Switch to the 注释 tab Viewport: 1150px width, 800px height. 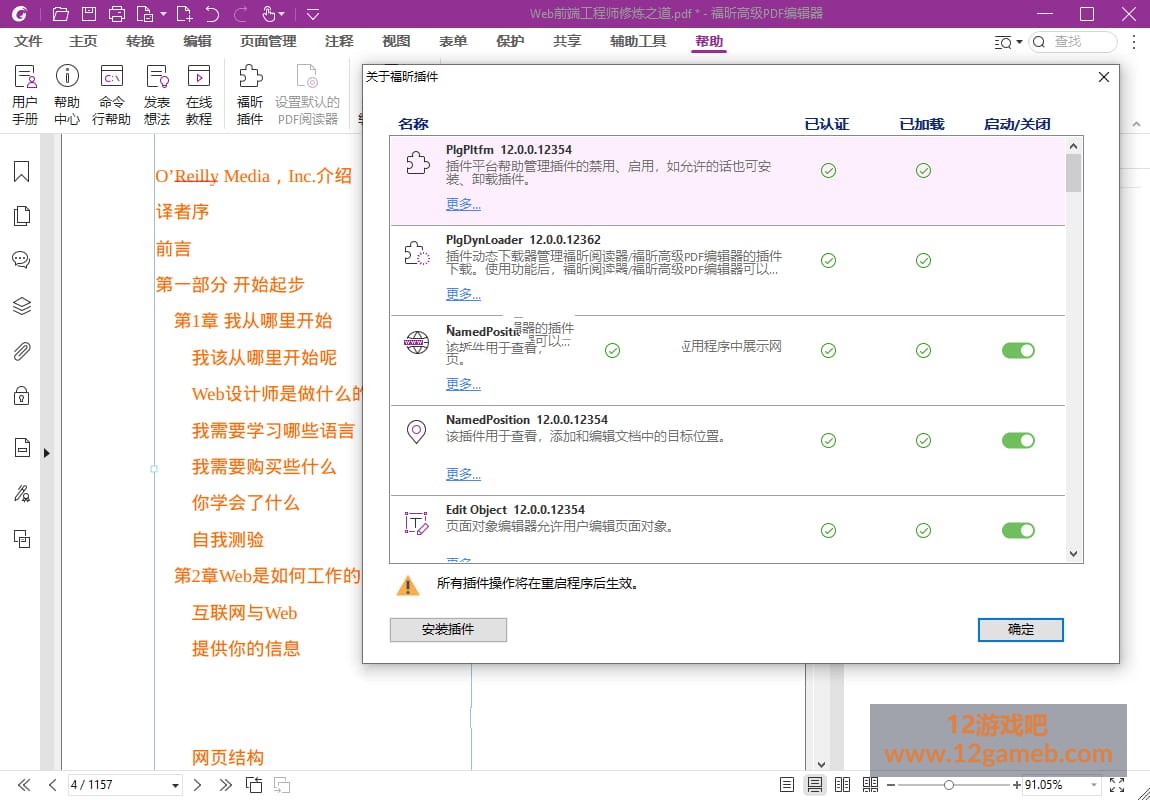[339, 41]
